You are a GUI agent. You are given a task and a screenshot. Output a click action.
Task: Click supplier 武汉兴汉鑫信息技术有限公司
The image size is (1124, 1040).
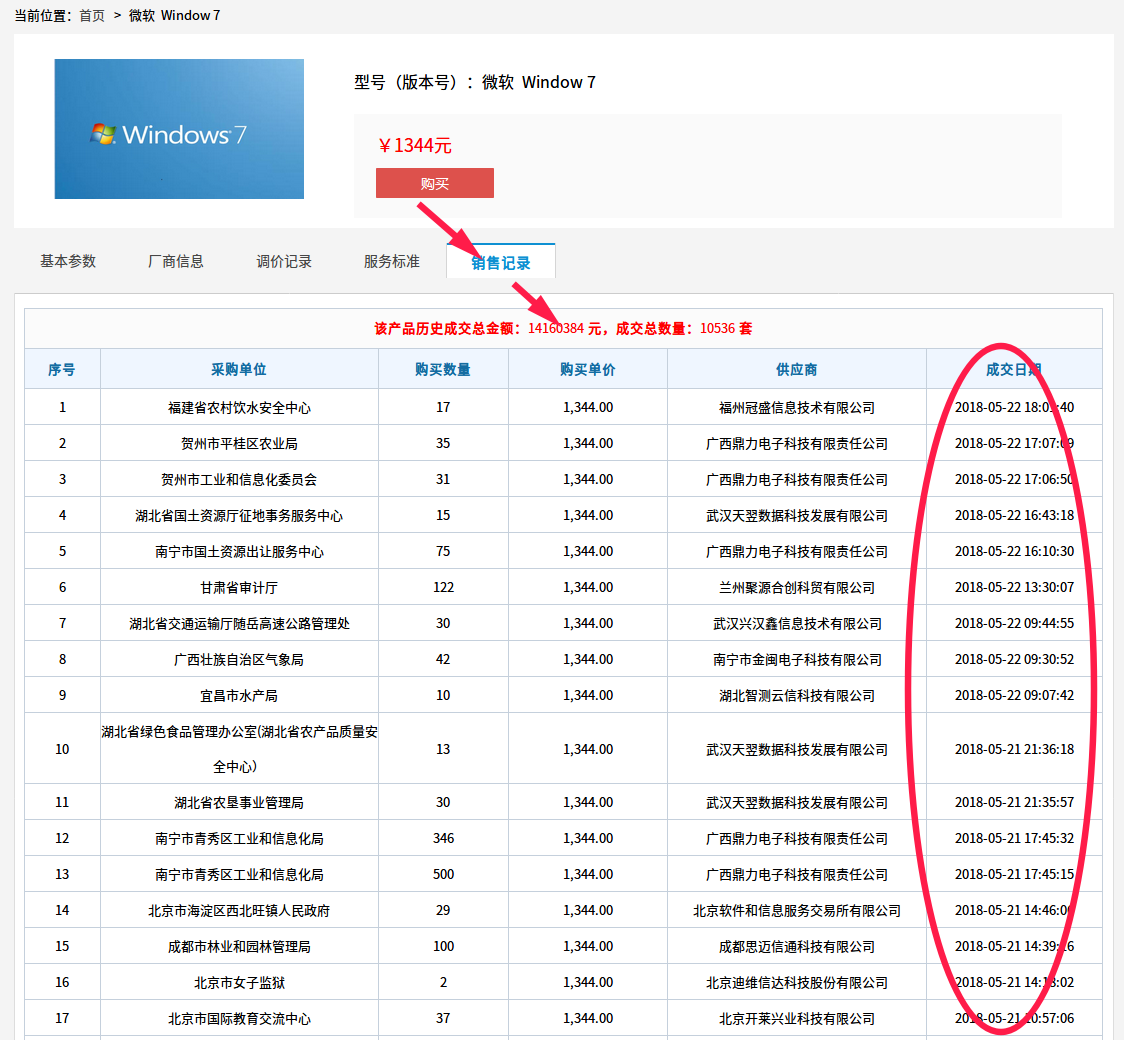pyautogui.click(x=796, y=624)
